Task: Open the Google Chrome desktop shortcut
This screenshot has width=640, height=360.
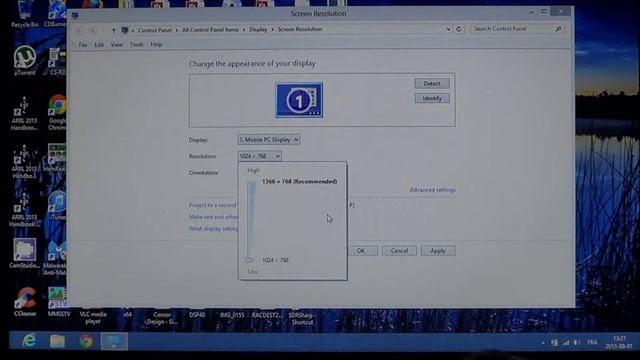Action: click(58, 112)
